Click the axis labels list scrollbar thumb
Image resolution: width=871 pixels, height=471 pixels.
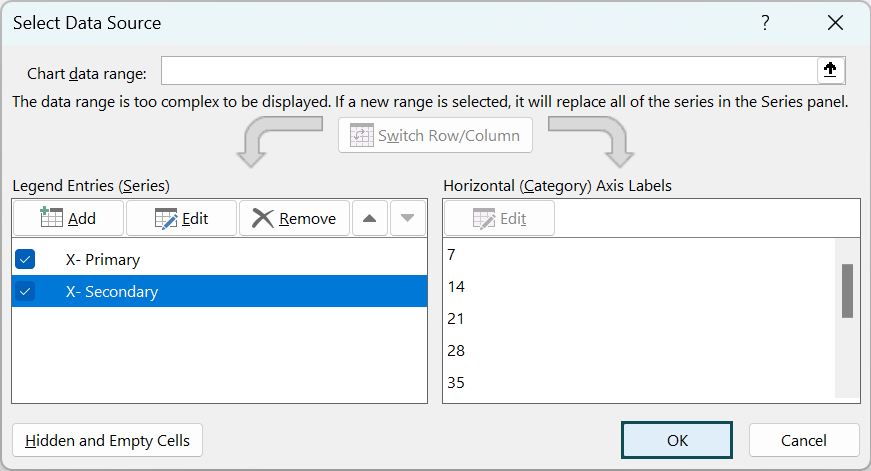point(847,291)
